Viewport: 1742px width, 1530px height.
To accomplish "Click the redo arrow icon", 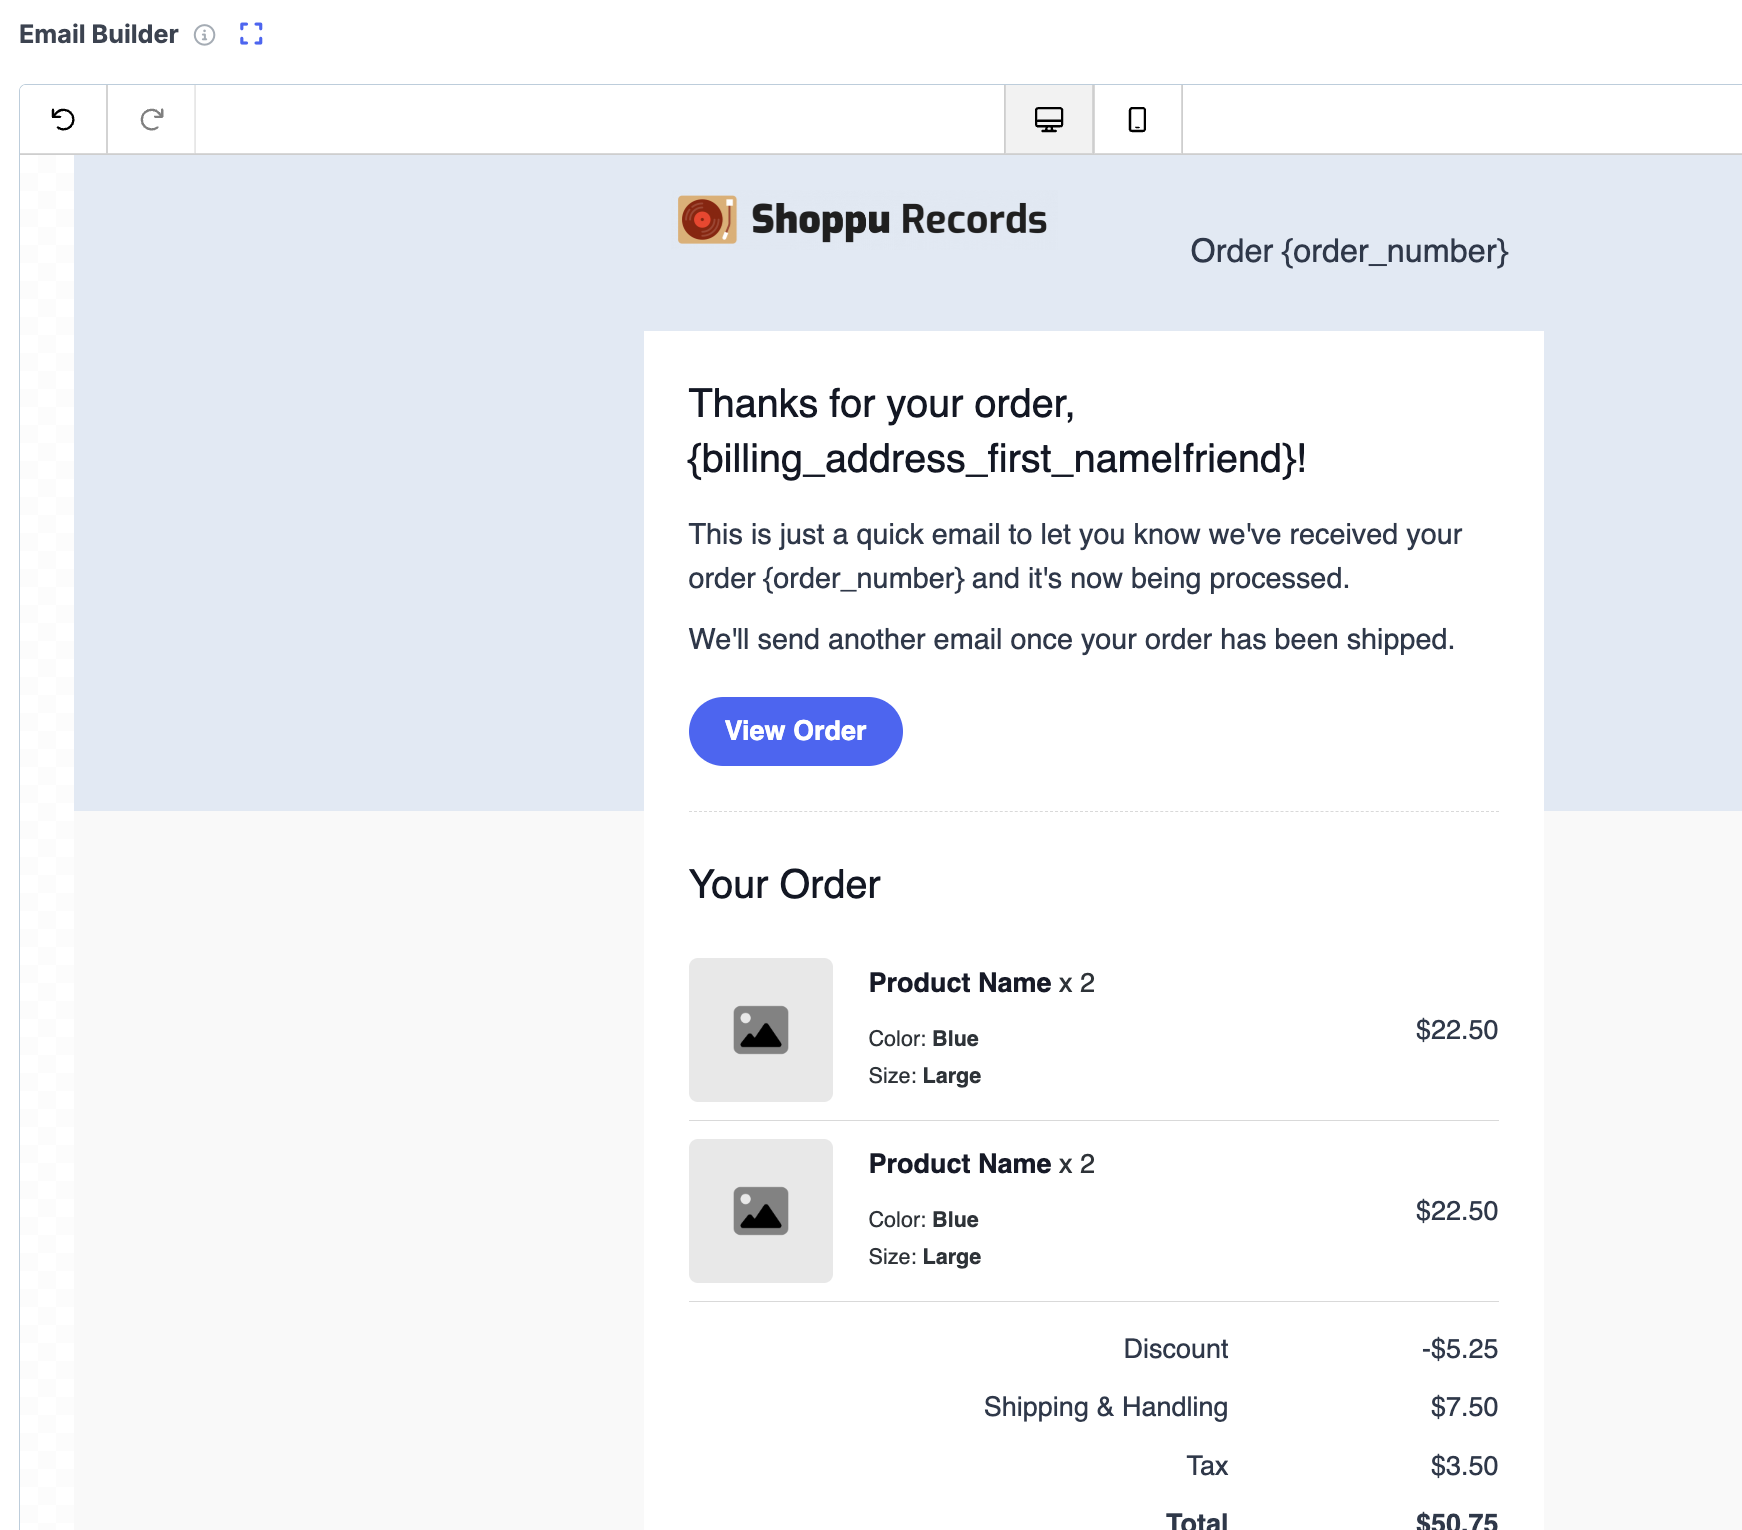I will [151, 119].
